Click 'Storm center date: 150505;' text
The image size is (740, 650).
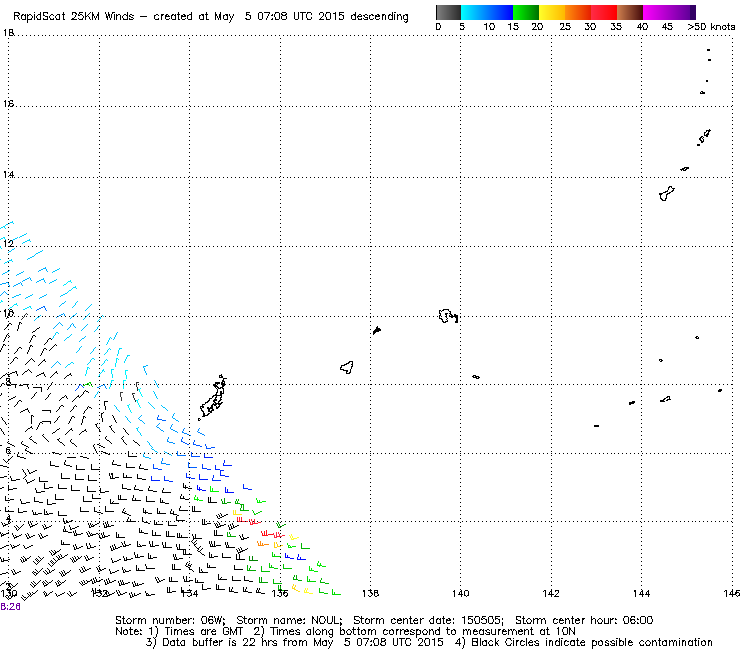429,620
